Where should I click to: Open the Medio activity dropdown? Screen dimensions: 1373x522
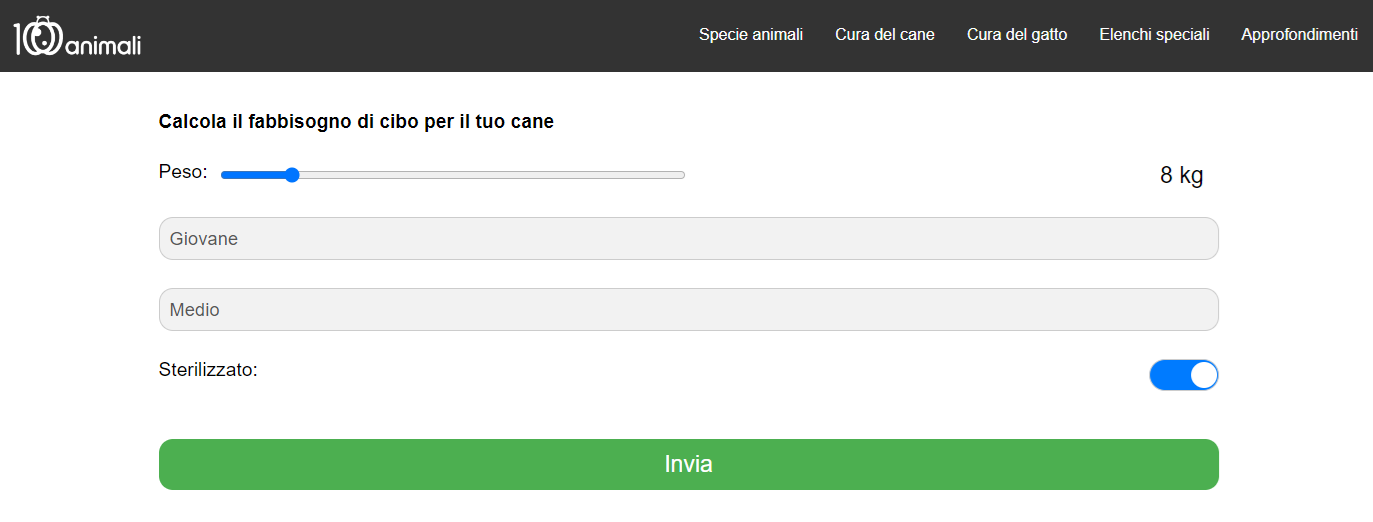point(688,310)
